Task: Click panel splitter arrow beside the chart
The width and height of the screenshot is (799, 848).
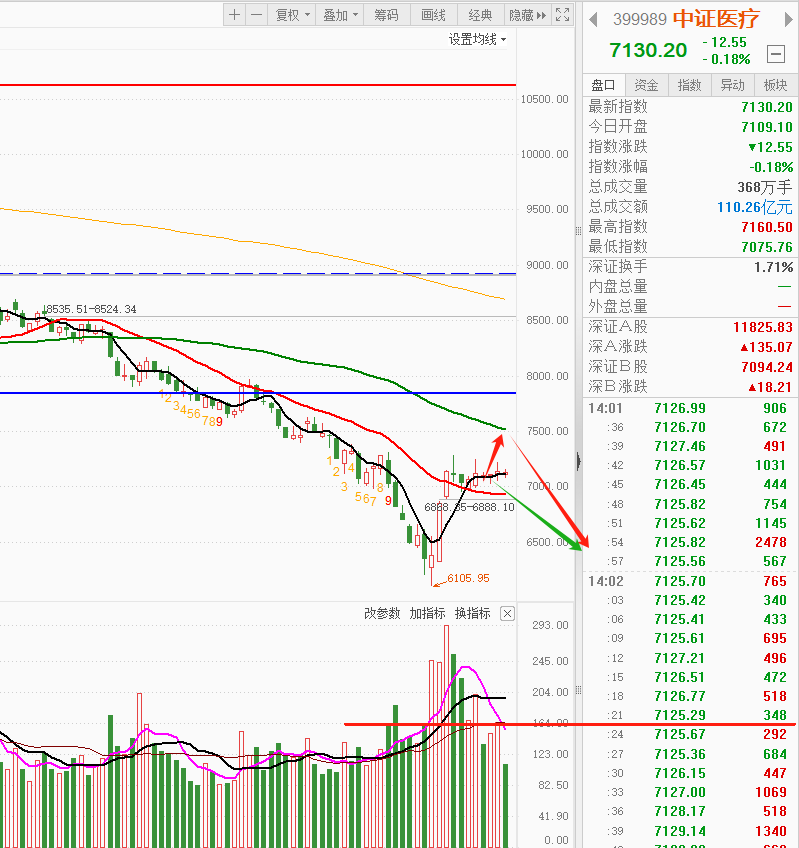Action: pos(577,461)
